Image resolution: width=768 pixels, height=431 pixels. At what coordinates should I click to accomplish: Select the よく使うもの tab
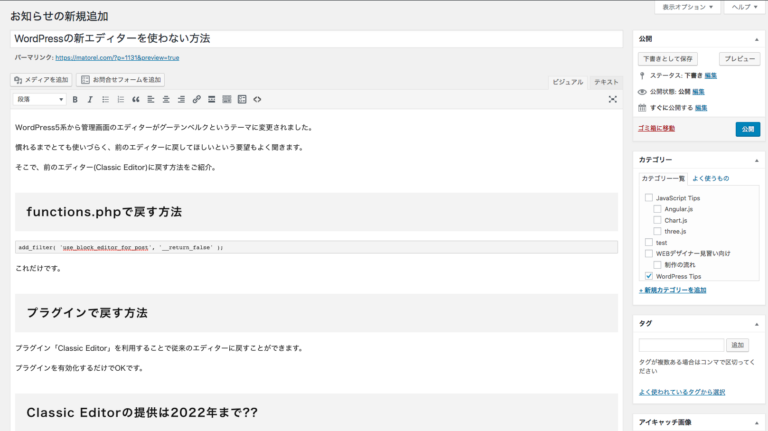click(x=711, y=179)
